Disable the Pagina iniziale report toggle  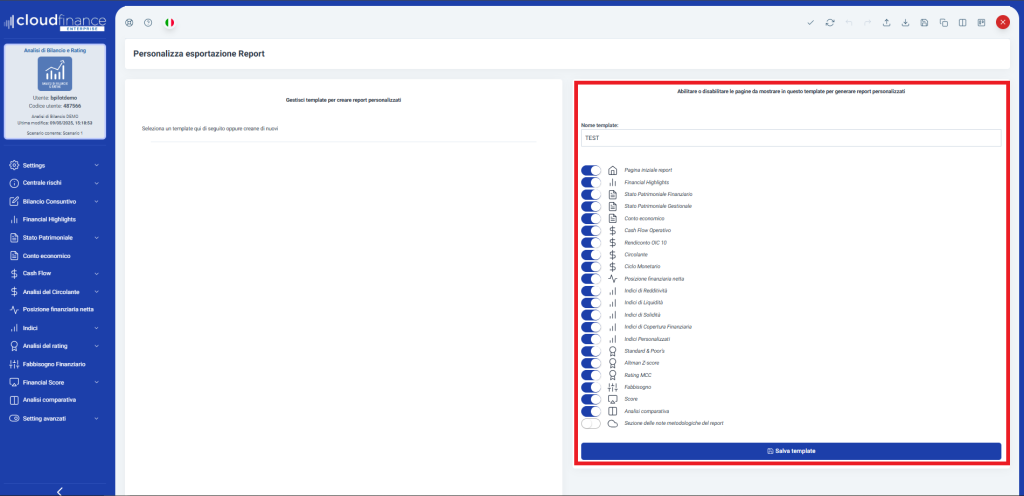pyautogui.click(x=591, y=170)
